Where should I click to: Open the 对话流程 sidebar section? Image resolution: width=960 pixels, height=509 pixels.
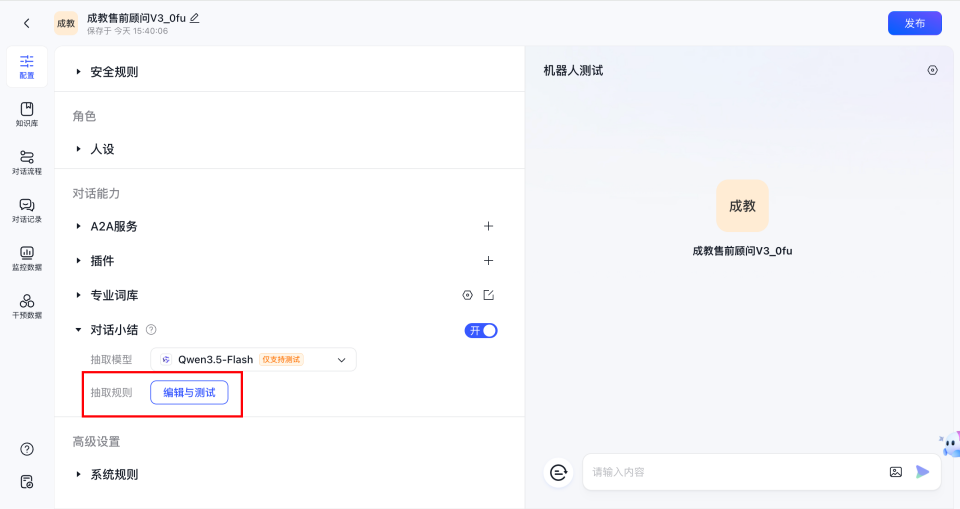[27, 162]
